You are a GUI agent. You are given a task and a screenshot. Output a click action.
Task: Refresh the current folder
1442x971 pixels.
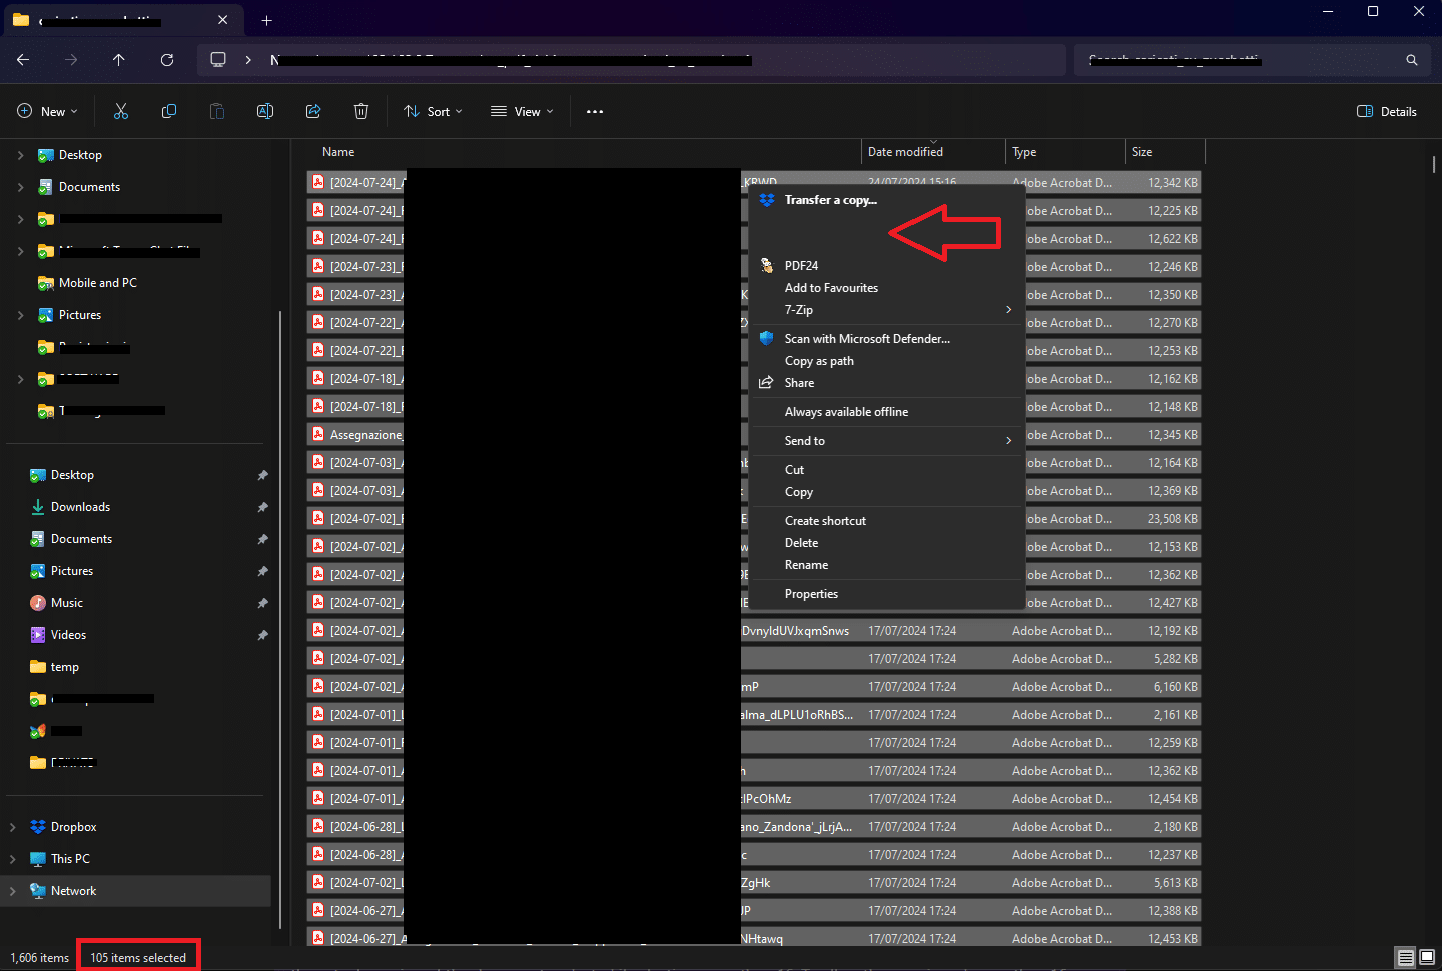tap(167, 60)
